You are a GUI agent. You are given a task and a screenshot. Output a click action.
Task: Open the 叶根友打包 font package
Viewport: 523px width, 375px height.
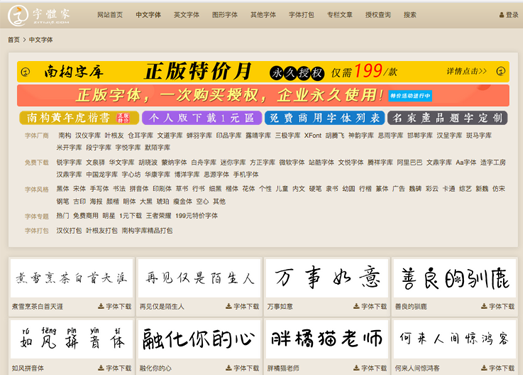[102, 231]
